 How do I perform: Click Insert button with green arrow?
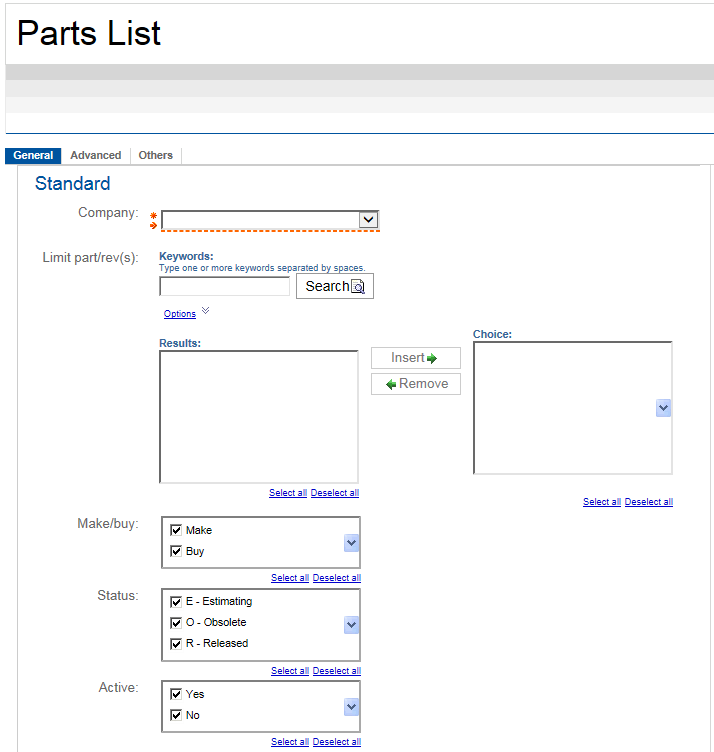tap(415, 358)
